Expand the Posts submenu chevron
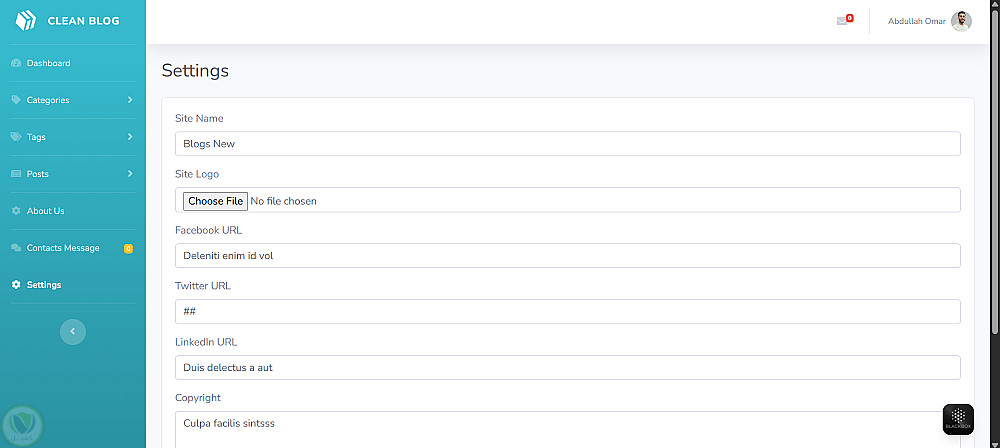The image size is (1000, 448). pyautogui.click(x=129, y=174)
